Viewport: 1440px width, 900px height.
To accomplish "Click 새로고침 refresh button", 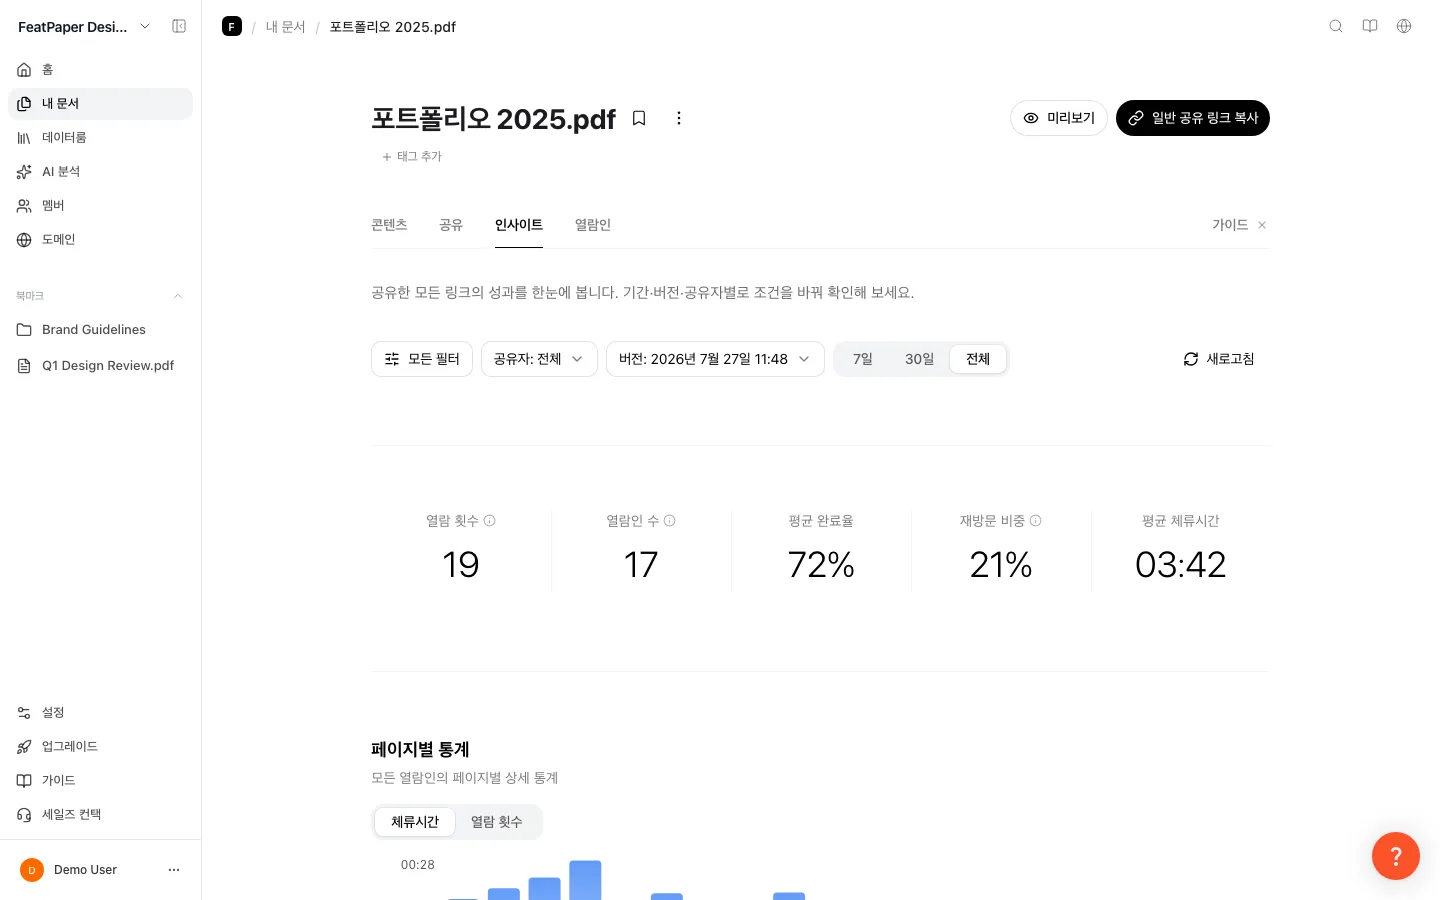I will [1219, 359].
